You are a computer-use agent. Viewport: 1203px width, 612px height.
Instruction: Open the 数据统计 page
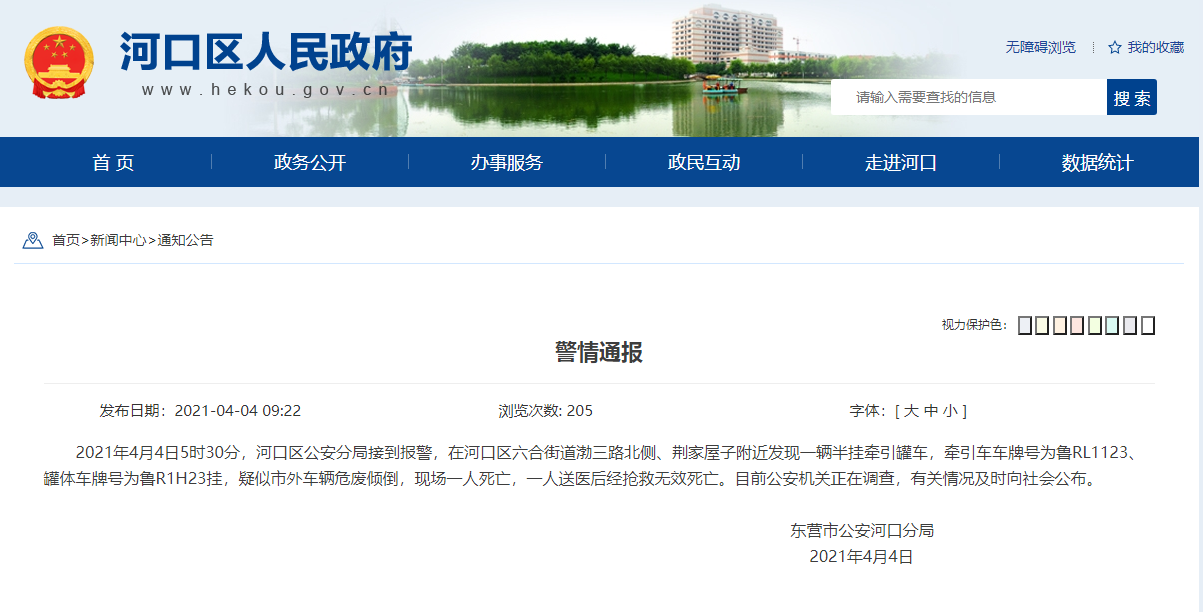[x=1098, y=163]
